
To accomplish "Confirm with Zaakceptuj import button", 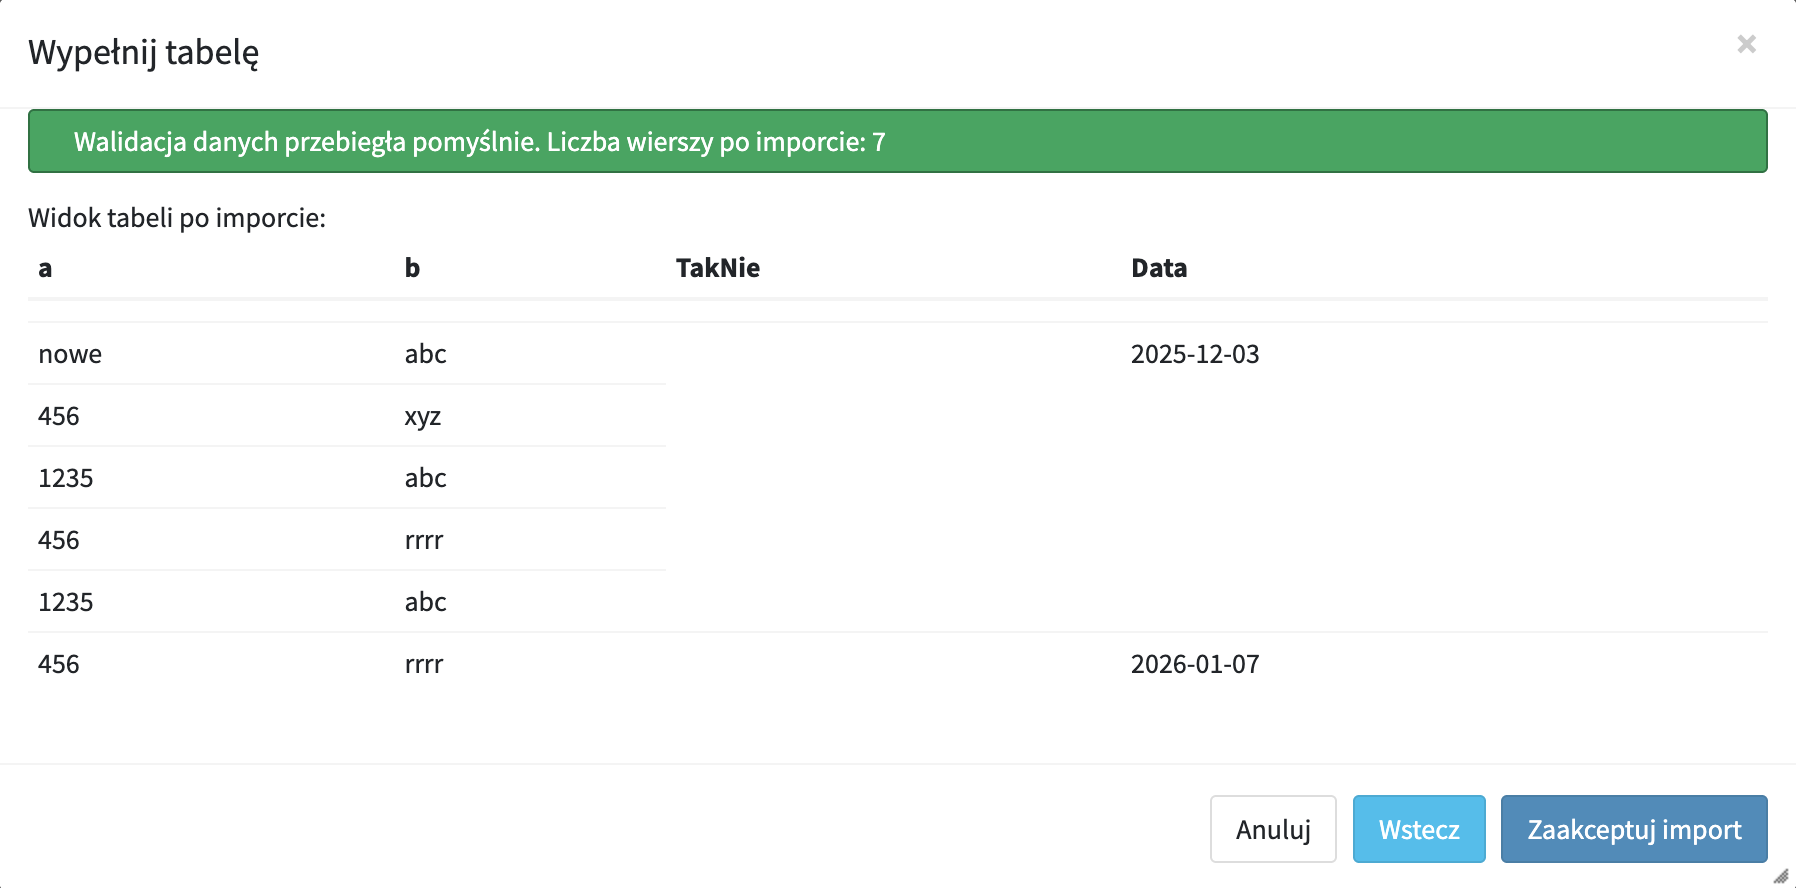I will [x=1633, y=829].
